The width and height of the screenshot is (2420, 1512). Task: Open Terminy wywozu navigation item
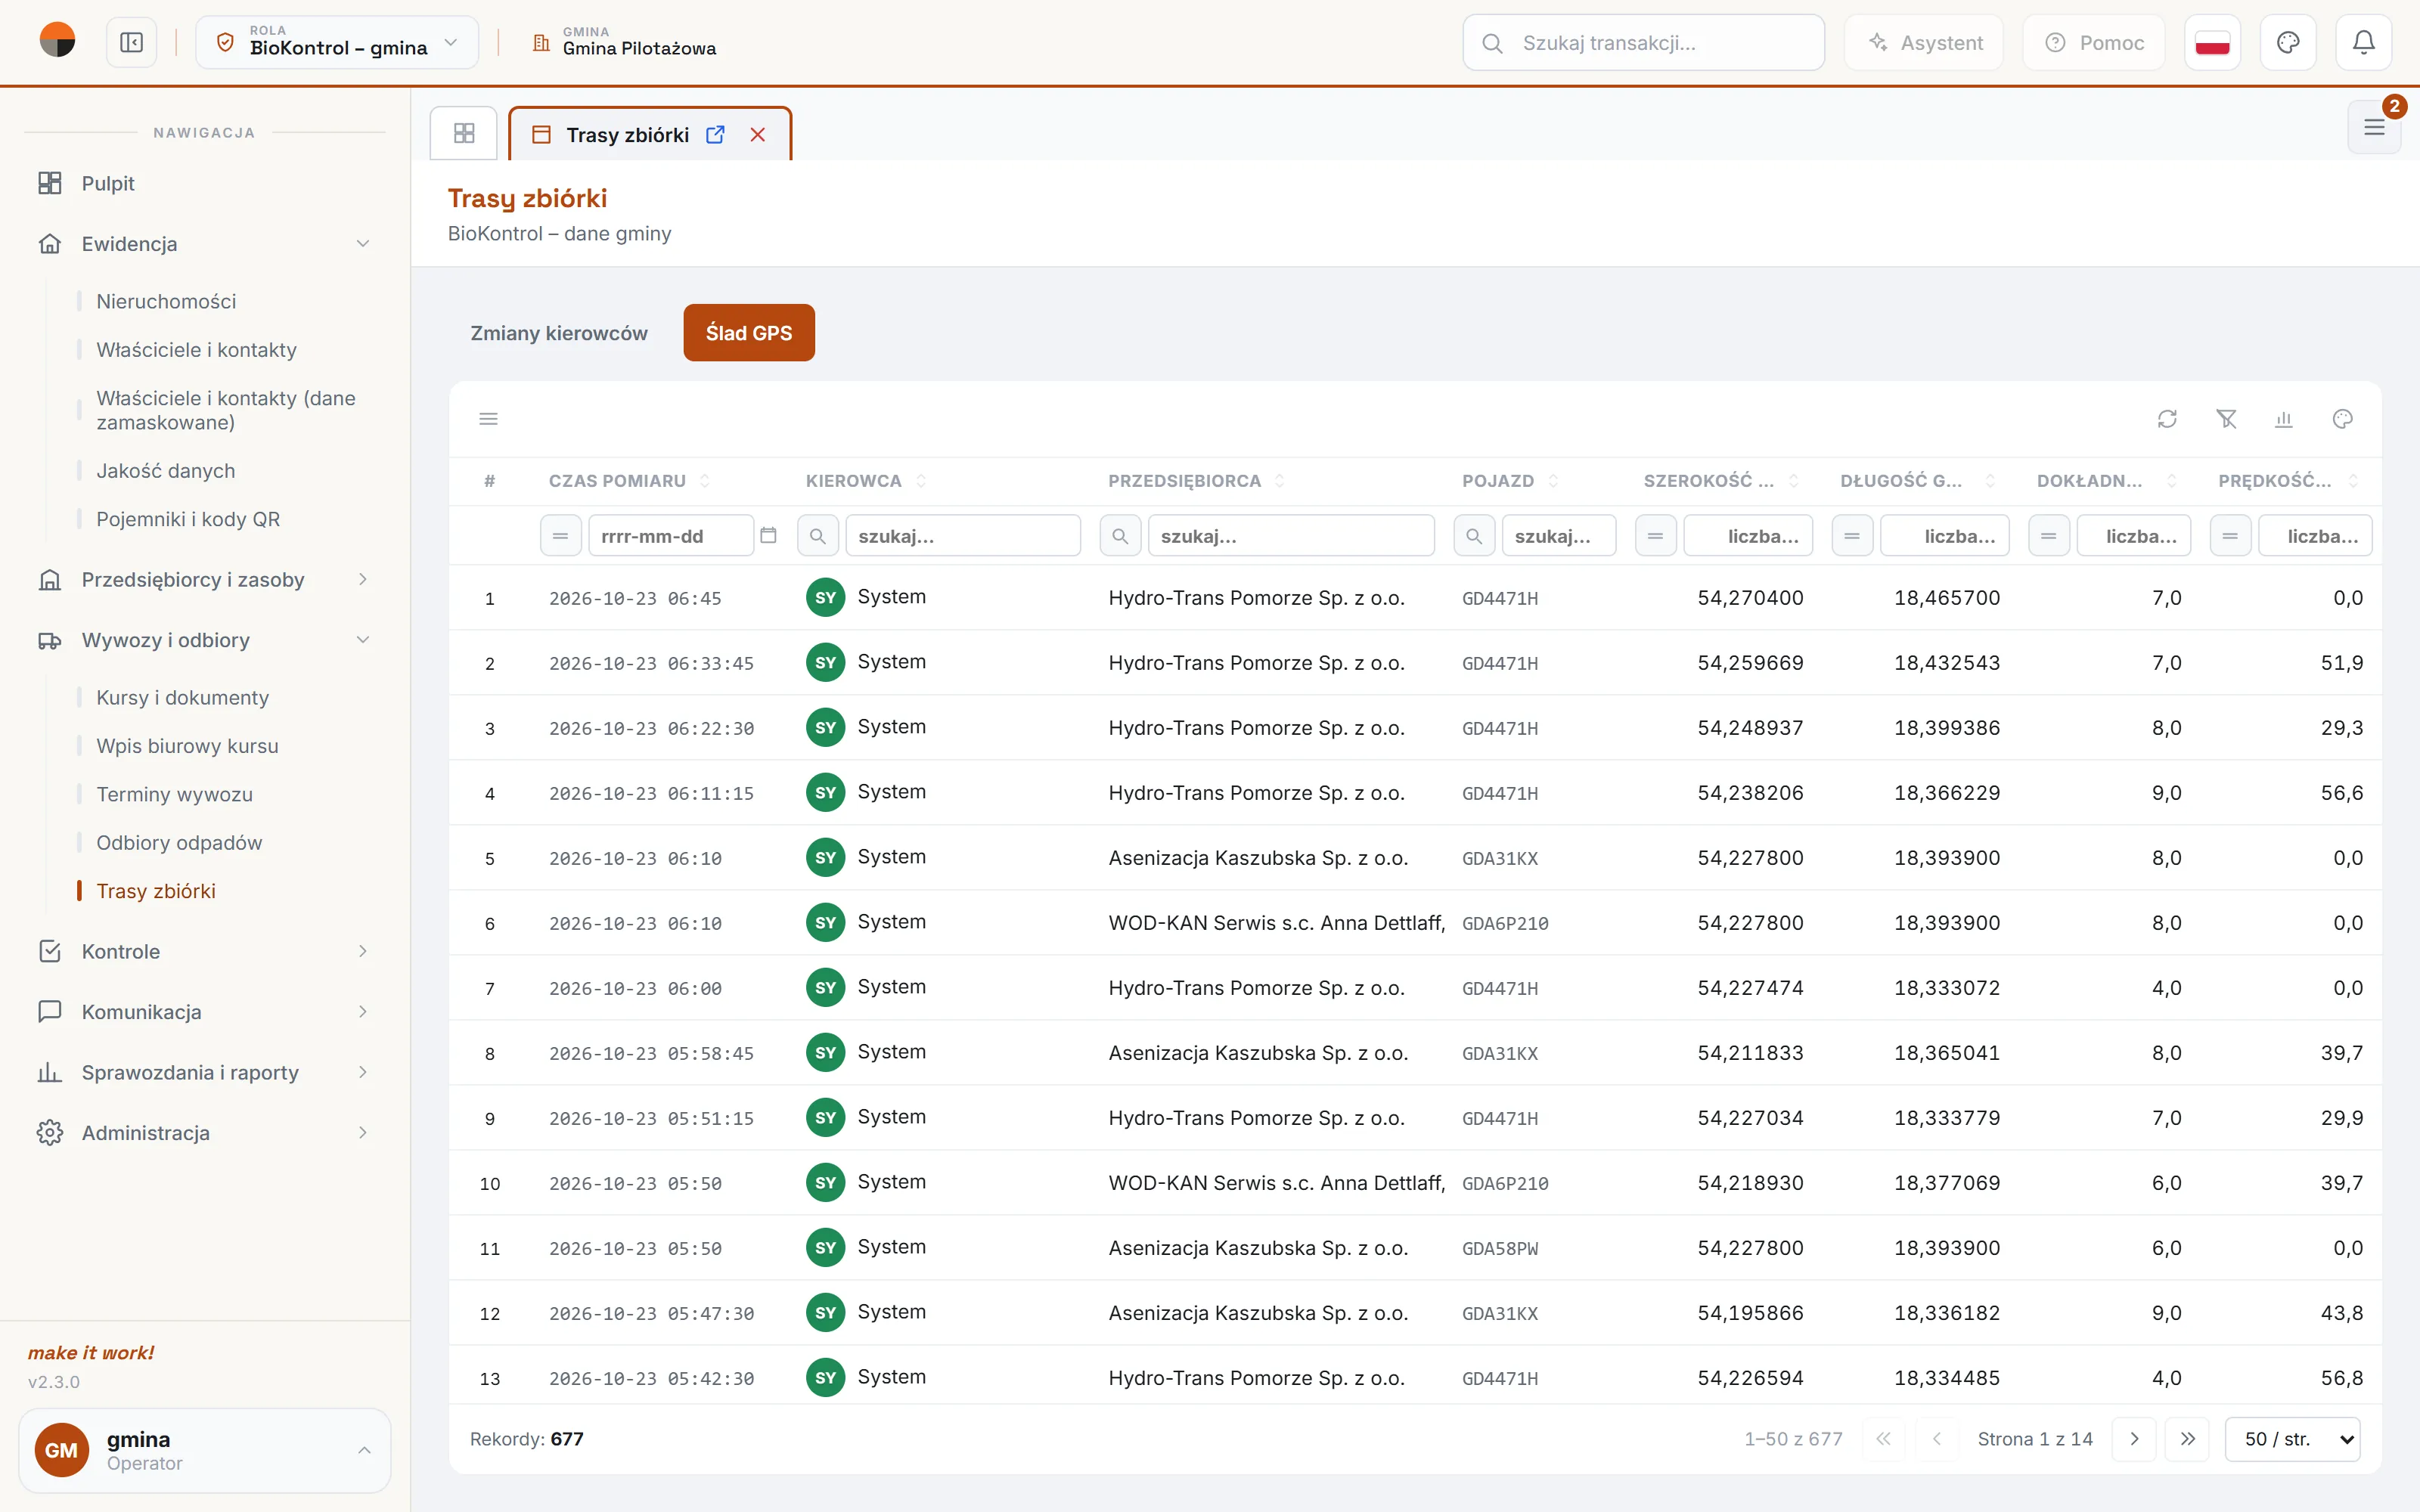[174, 795]
